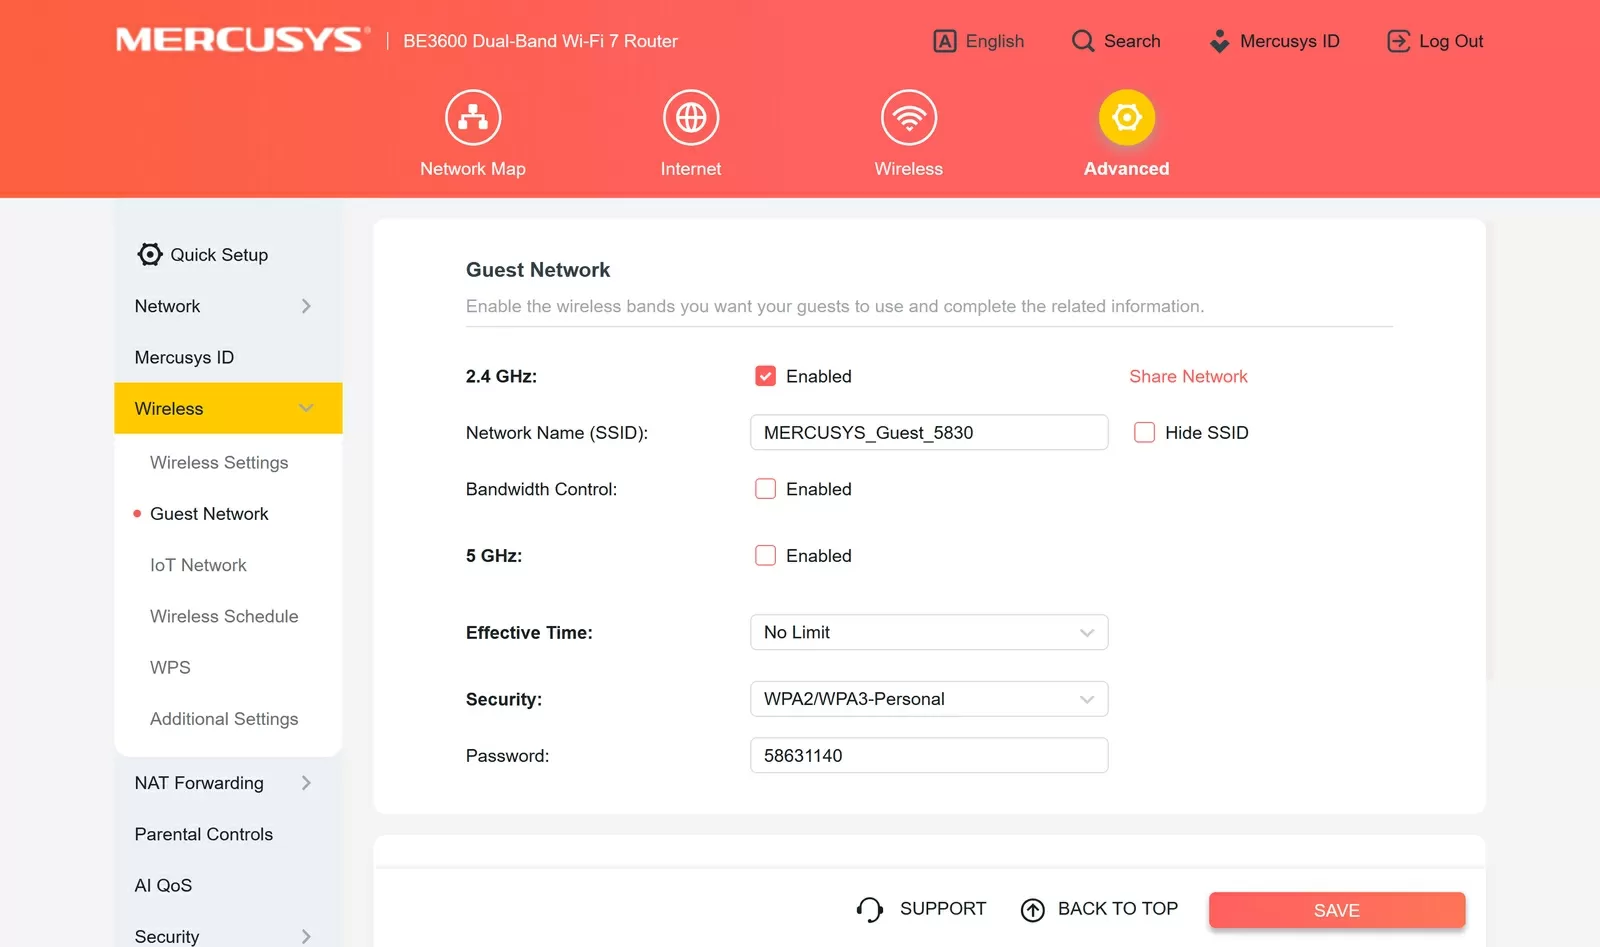The image size is (1600, 947).
Task: Click the Log Out text
Action: 1451,41
